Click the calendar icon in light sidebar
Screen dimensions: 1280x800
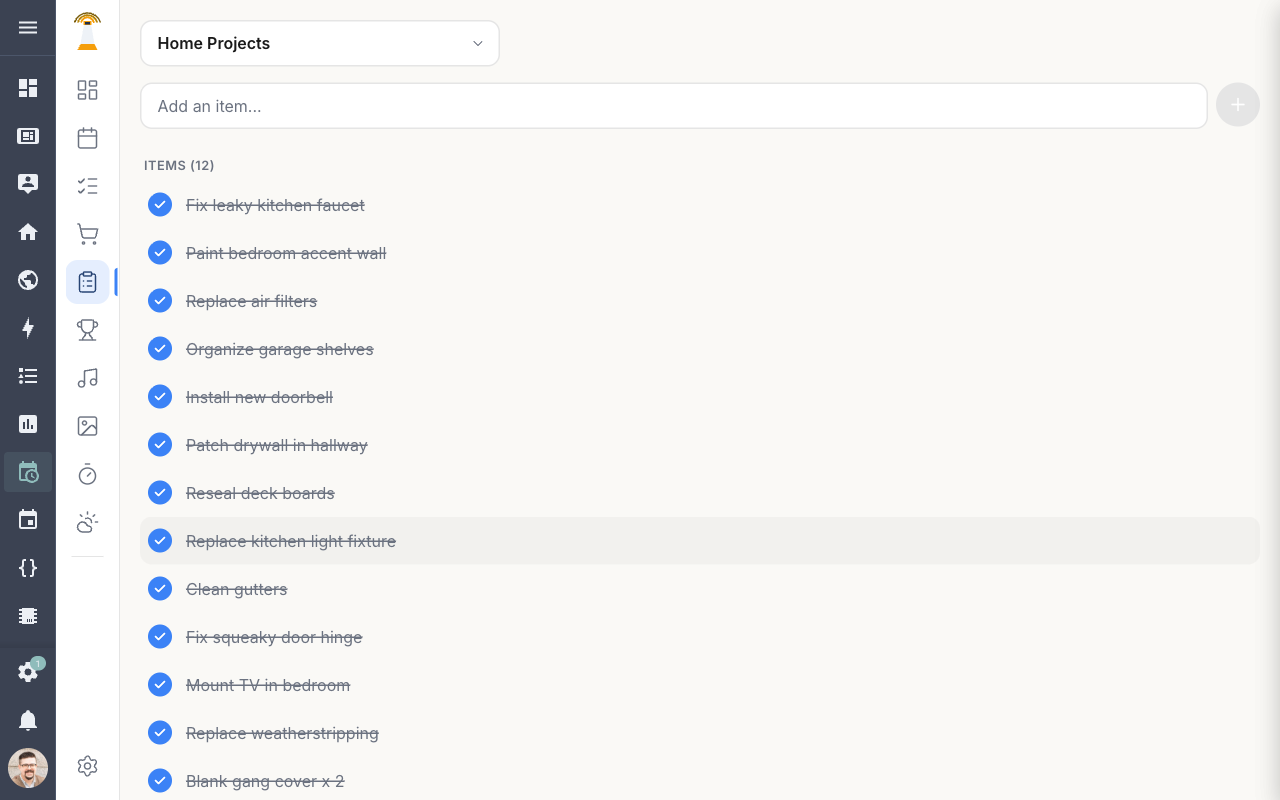point(87,137)
